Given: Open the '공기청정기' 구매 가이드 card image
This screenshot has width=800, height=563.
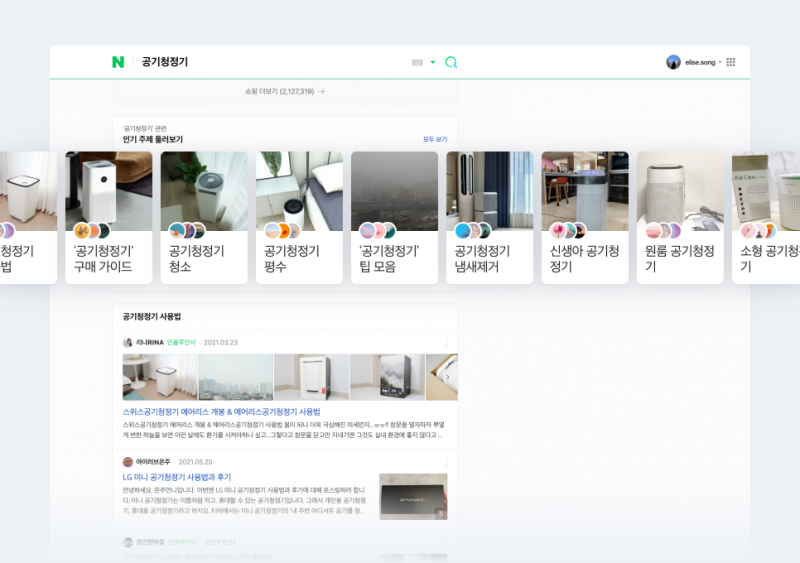Looking at the screenshot, I should 109,191.
